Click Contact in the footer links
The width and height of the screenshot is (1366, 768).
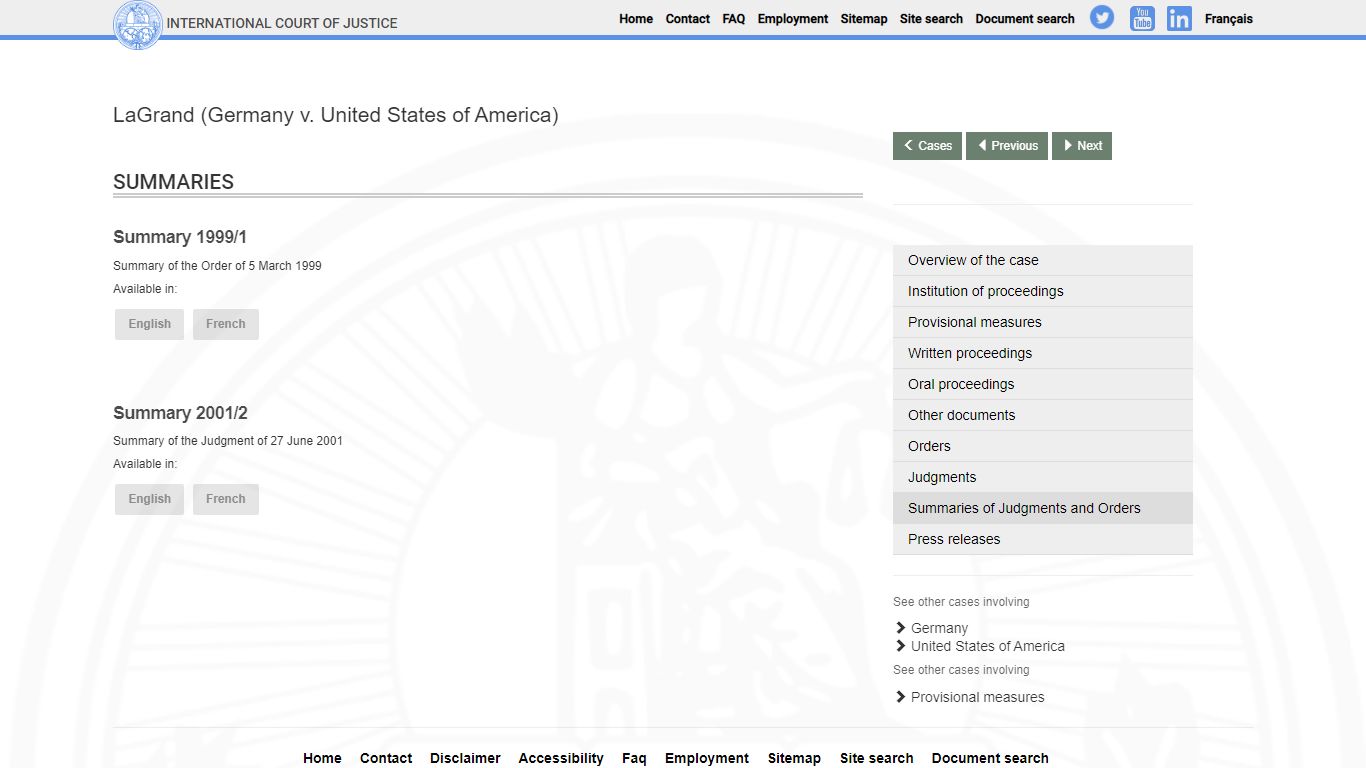[386, 758]
